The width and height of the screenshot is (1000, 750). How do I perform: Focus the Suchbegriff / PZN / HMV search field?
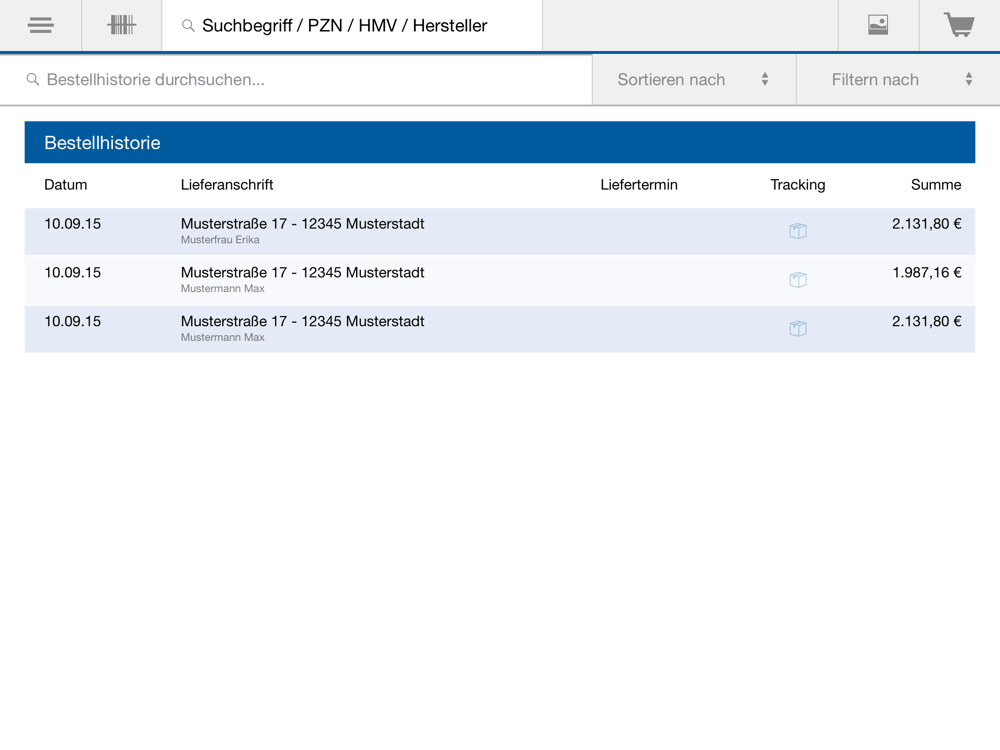coord(360,26)
